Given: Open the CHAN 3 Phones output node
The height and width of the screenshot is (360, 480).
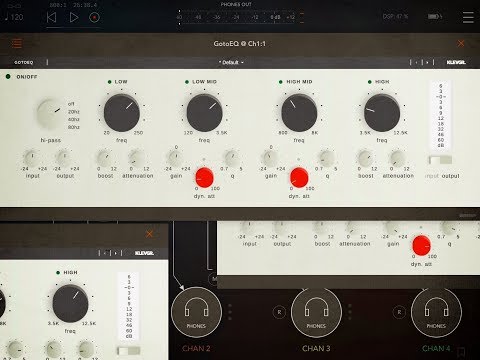Looking at the screenshot, I should click(316, 313).
